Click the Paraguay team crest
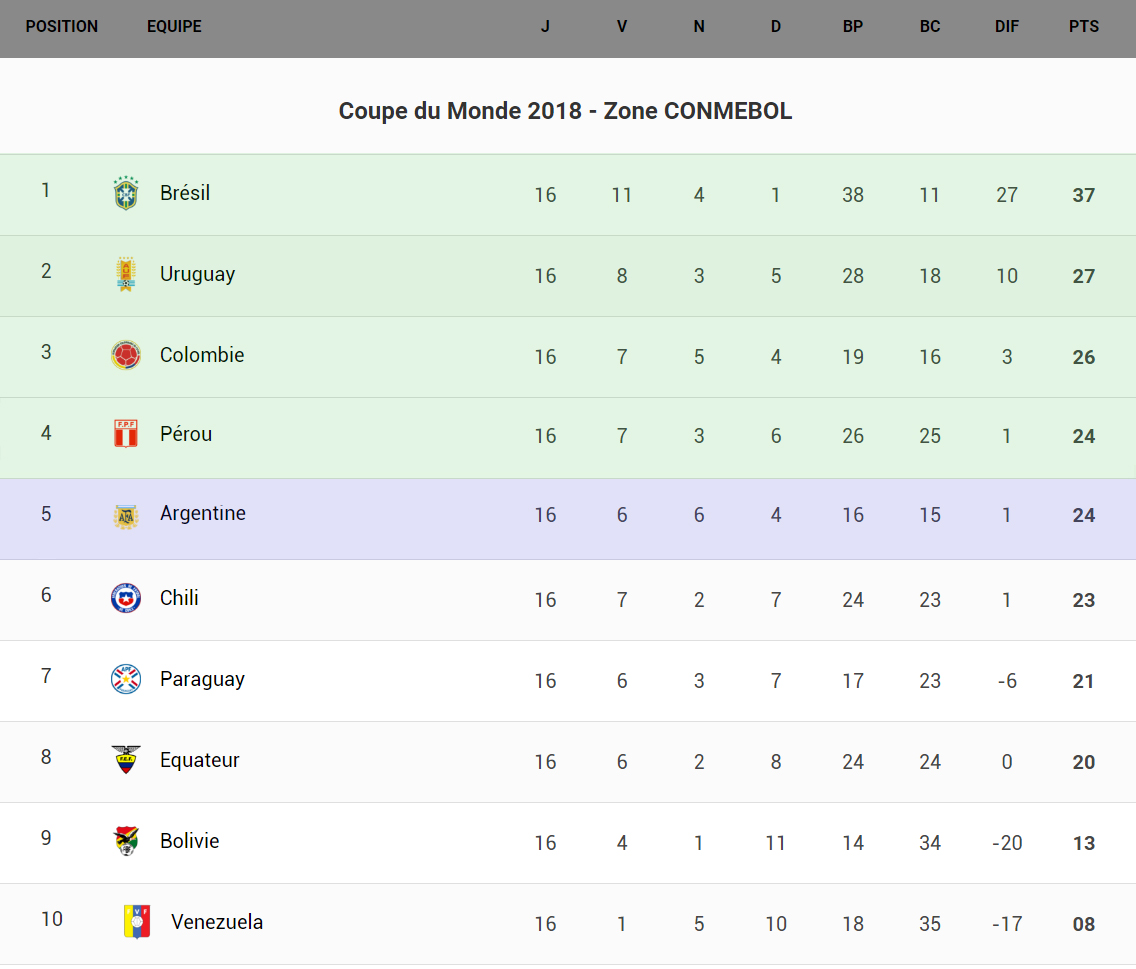The width and height of the screenshot is (1136, 969). tap(126, 679)
